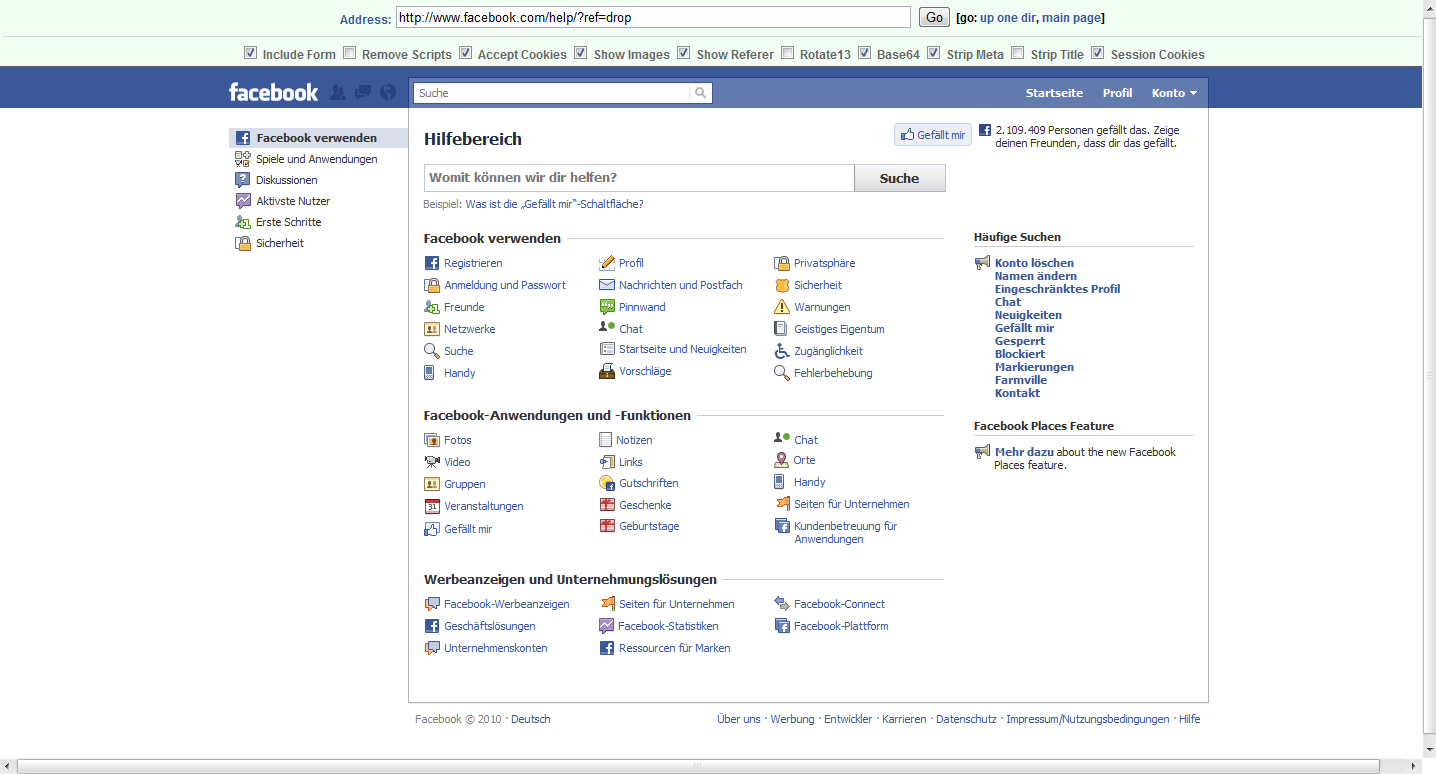Open the Anmeldung und Passwort link

pyautogui.click(x=505, y=285)
